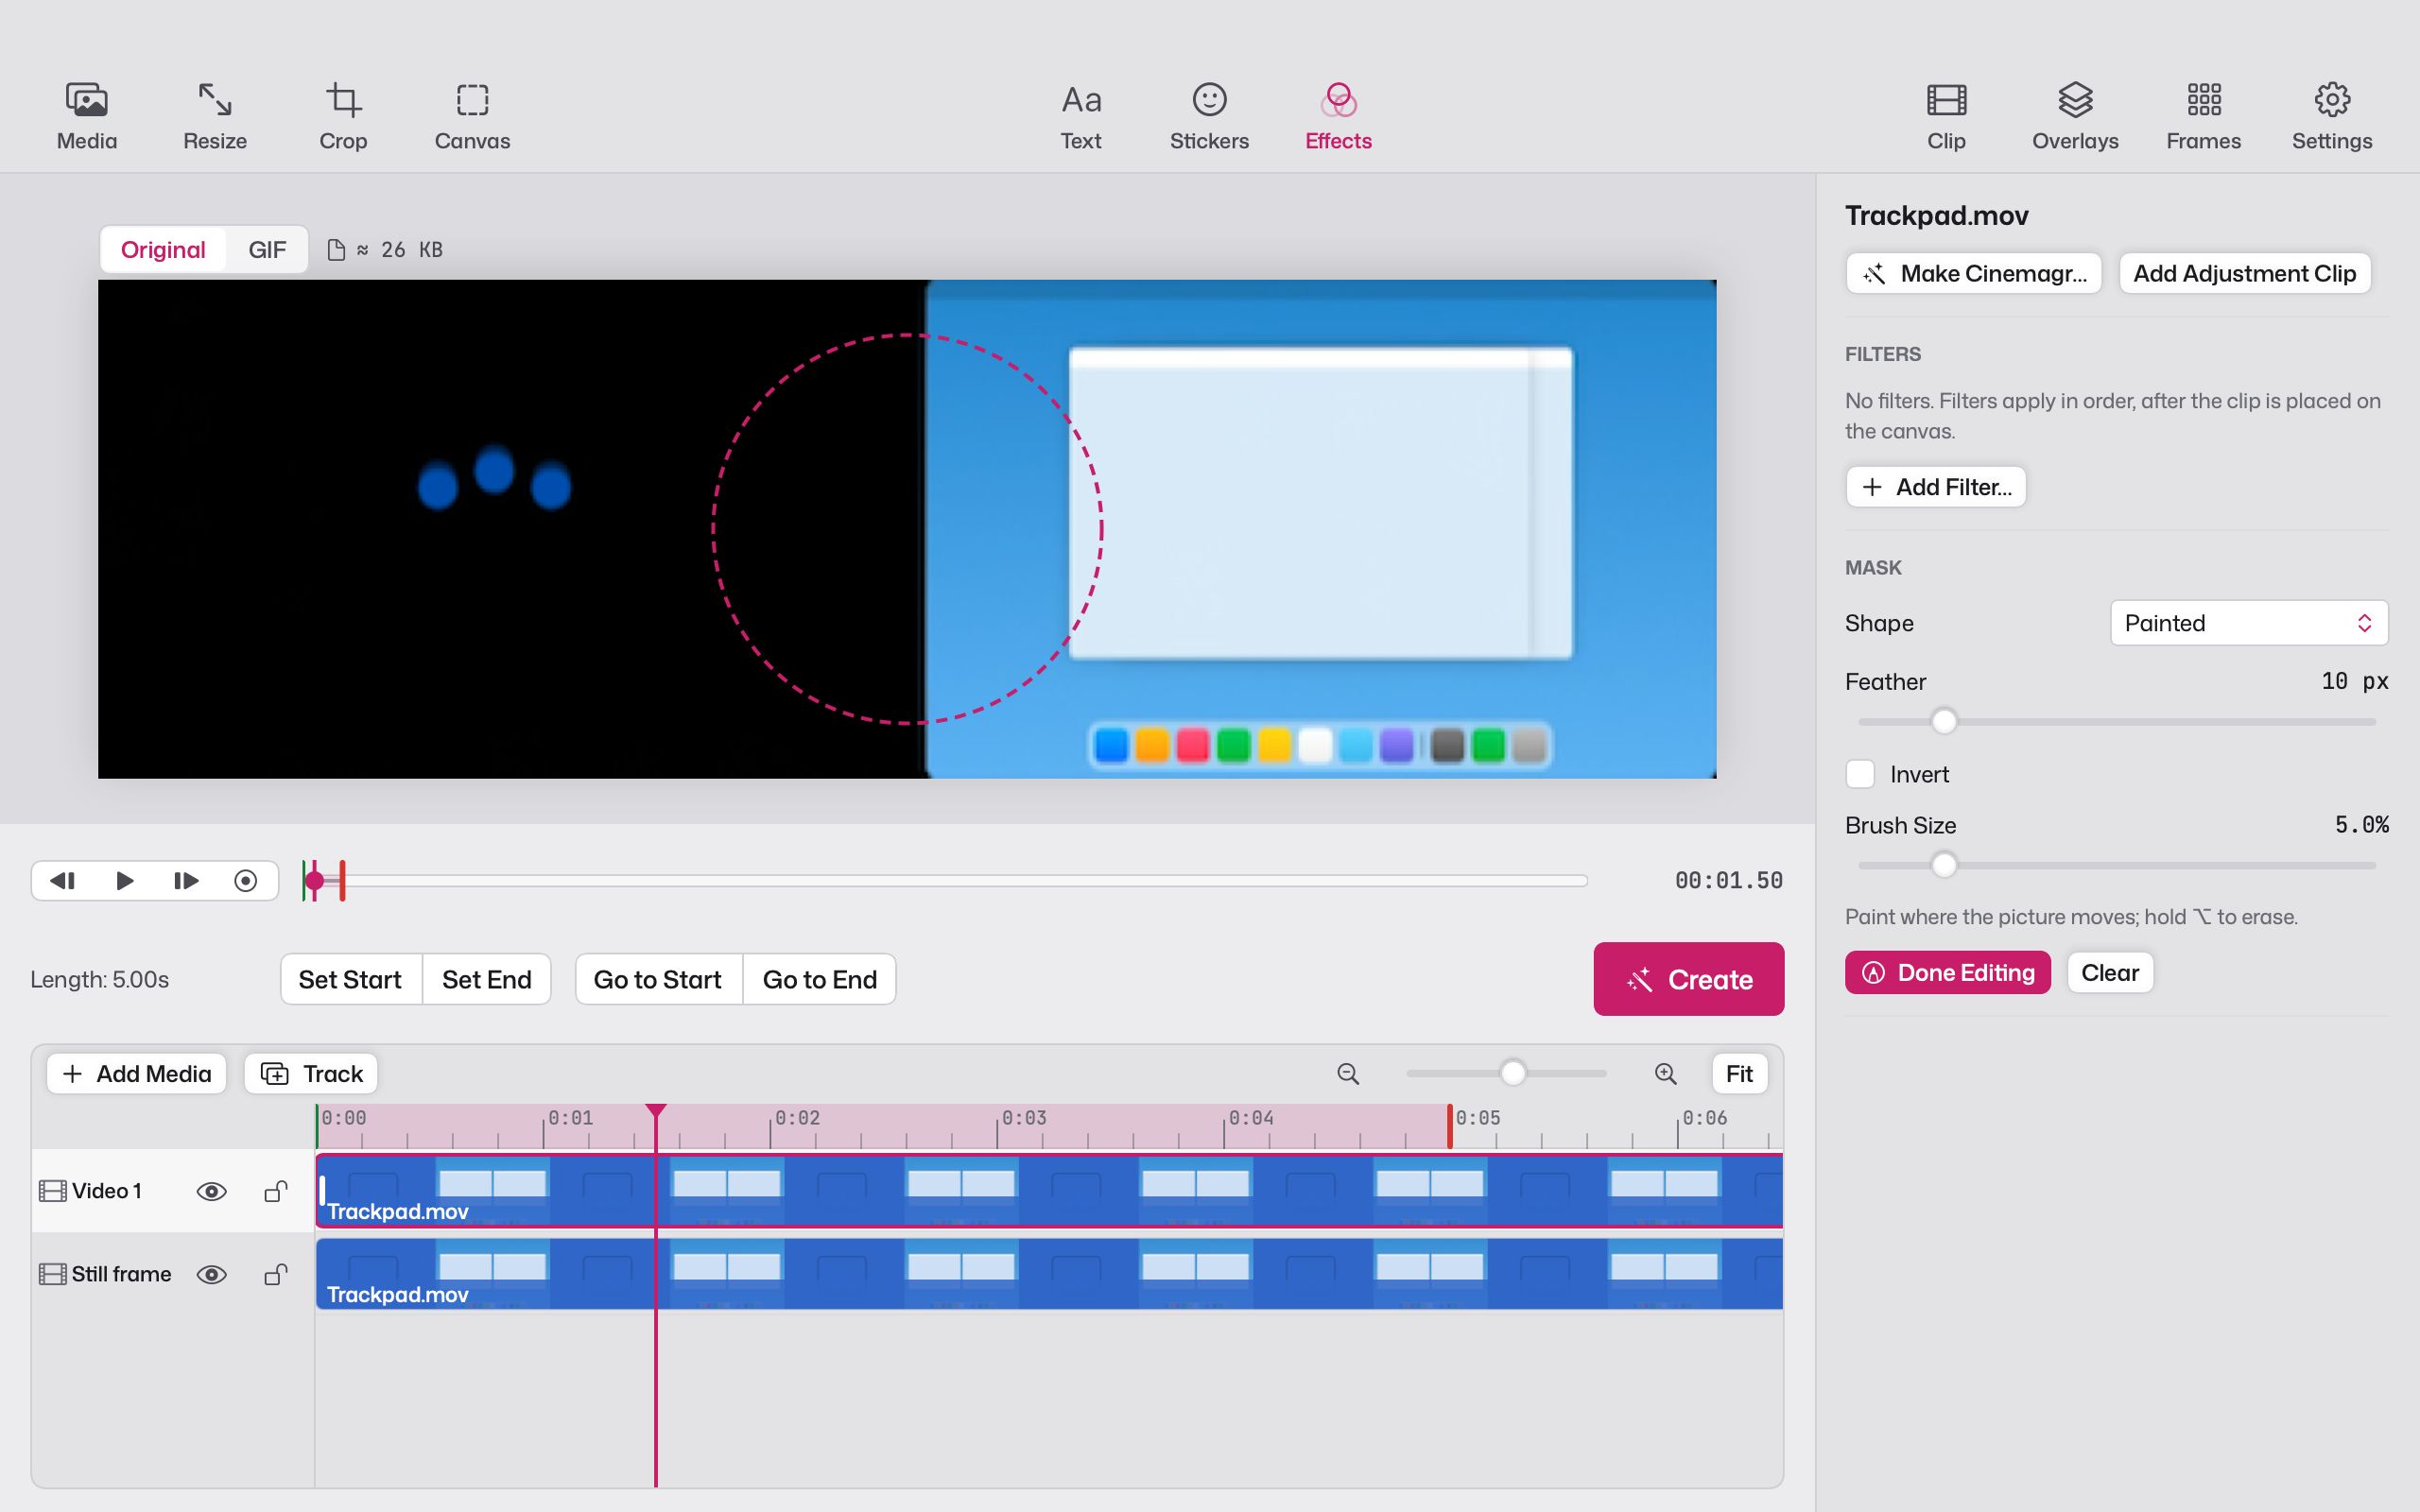This screenshot has width=2420, height=1512.
Task: Switch preview to Original tab
Action: [x=163, y=249]
